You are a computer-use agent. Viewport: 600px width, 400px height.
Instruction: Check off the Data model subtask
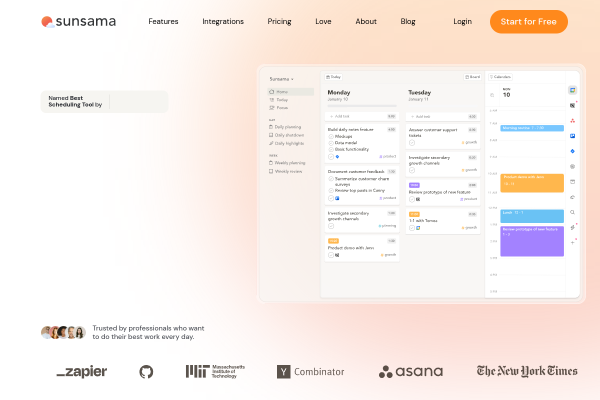pyautogui.click(x=331, y=143)
